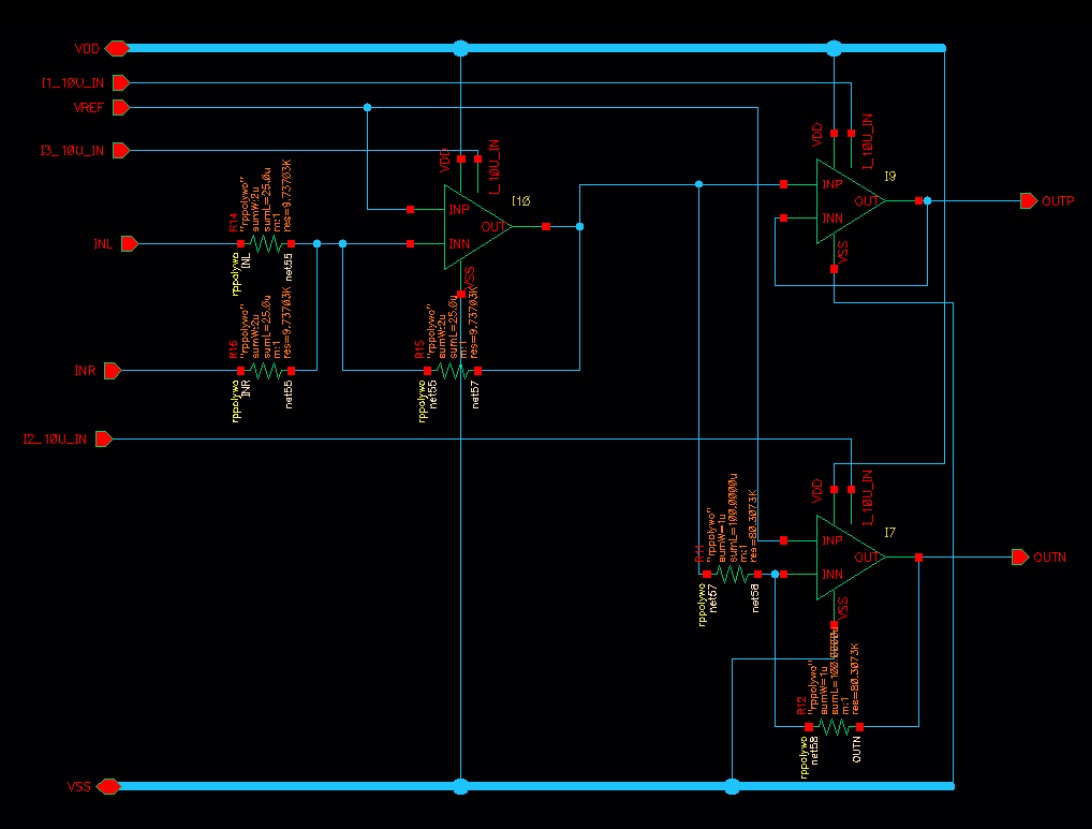The width and height of the screenshot is (1092, 829).
Task: Select op-amp instance I7
Action: tap(850, 557)
